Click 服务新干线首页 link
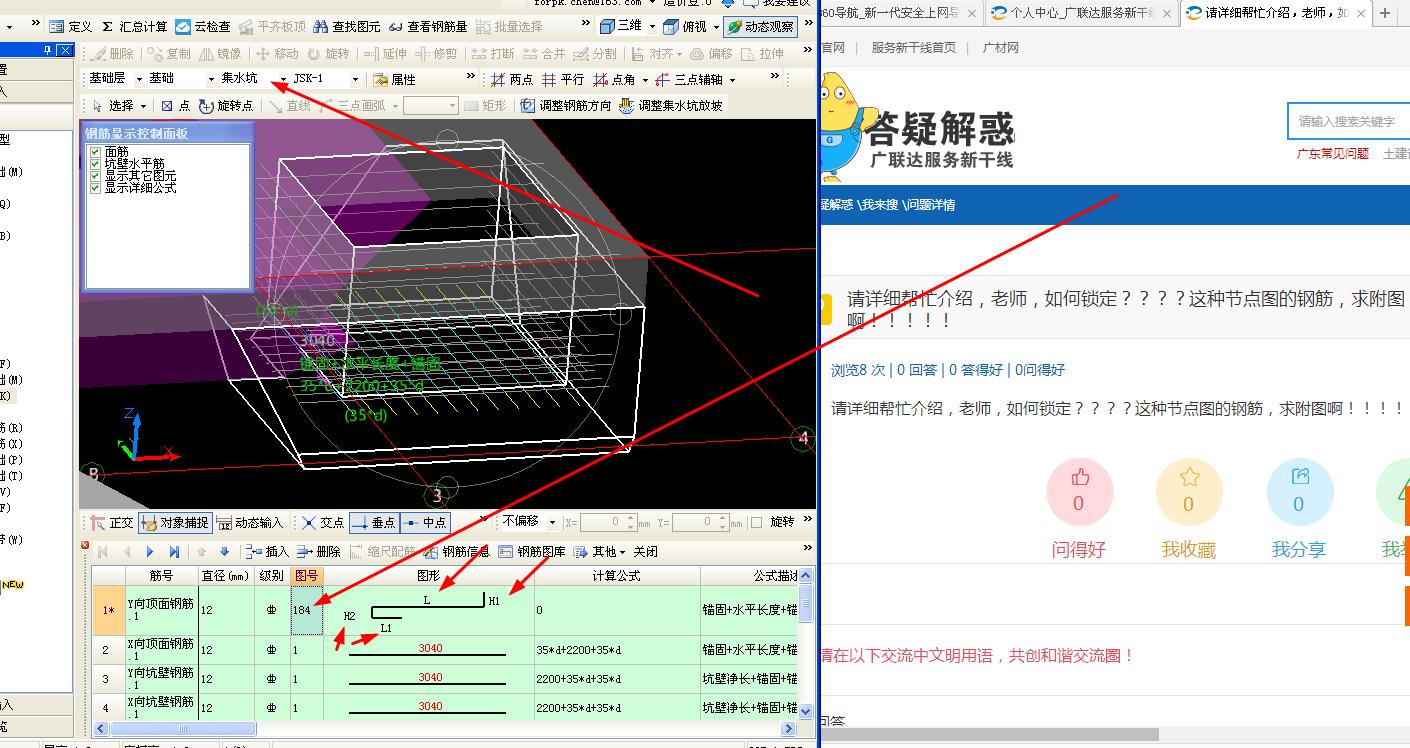The height and width of the screenshot is (748, 1410). point(913,47)
